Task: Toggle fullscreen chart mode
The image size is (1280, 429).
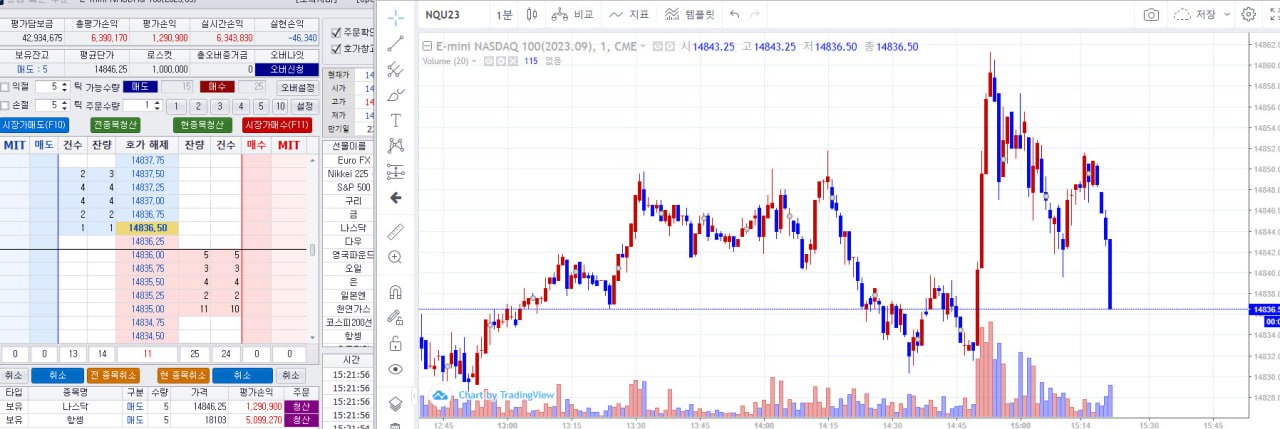Action: click(x=1273, y=15)
